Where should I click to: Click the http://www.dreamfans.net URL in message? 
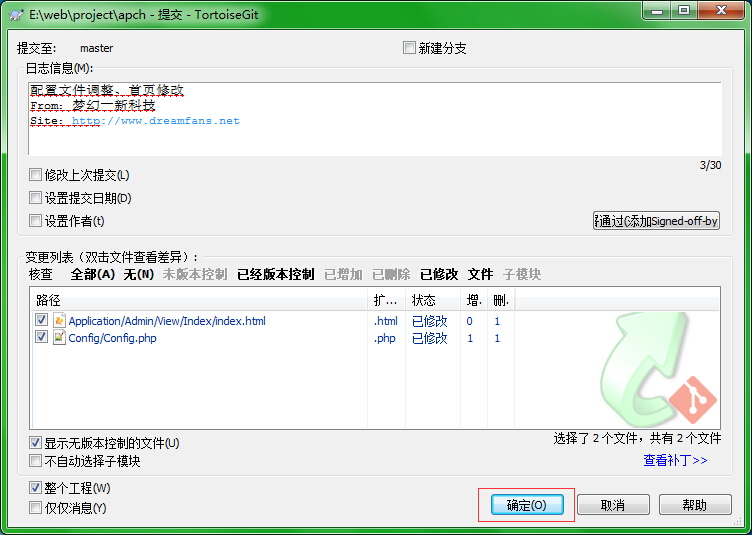(156, 121)
